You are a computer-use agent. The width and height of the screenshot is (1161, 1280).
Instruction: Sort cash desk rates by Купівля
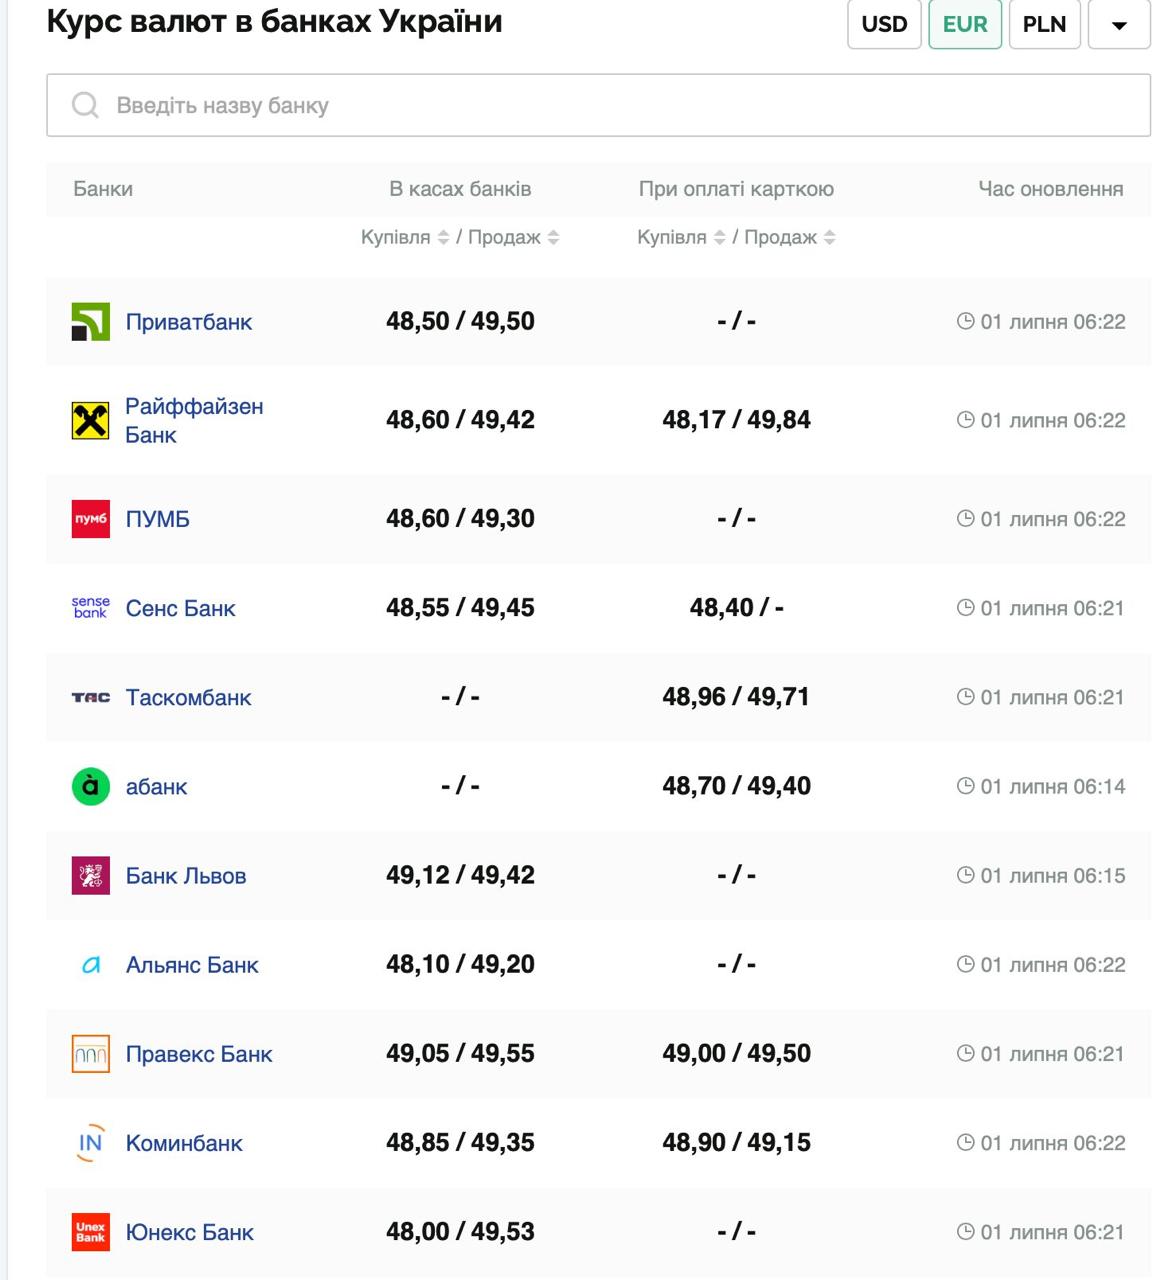(405, 237)
